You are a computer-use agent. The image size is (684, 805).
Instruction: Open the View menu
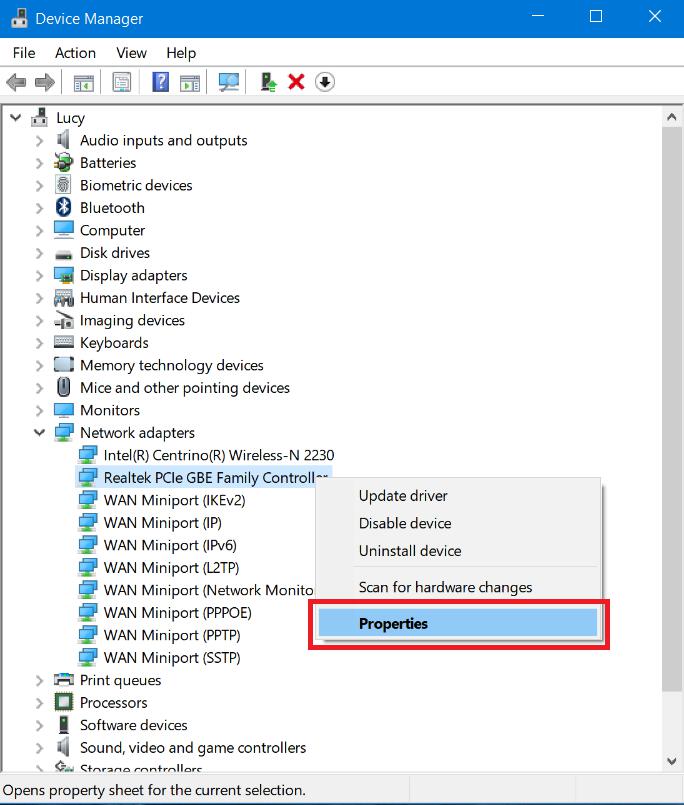click(131, 53)
